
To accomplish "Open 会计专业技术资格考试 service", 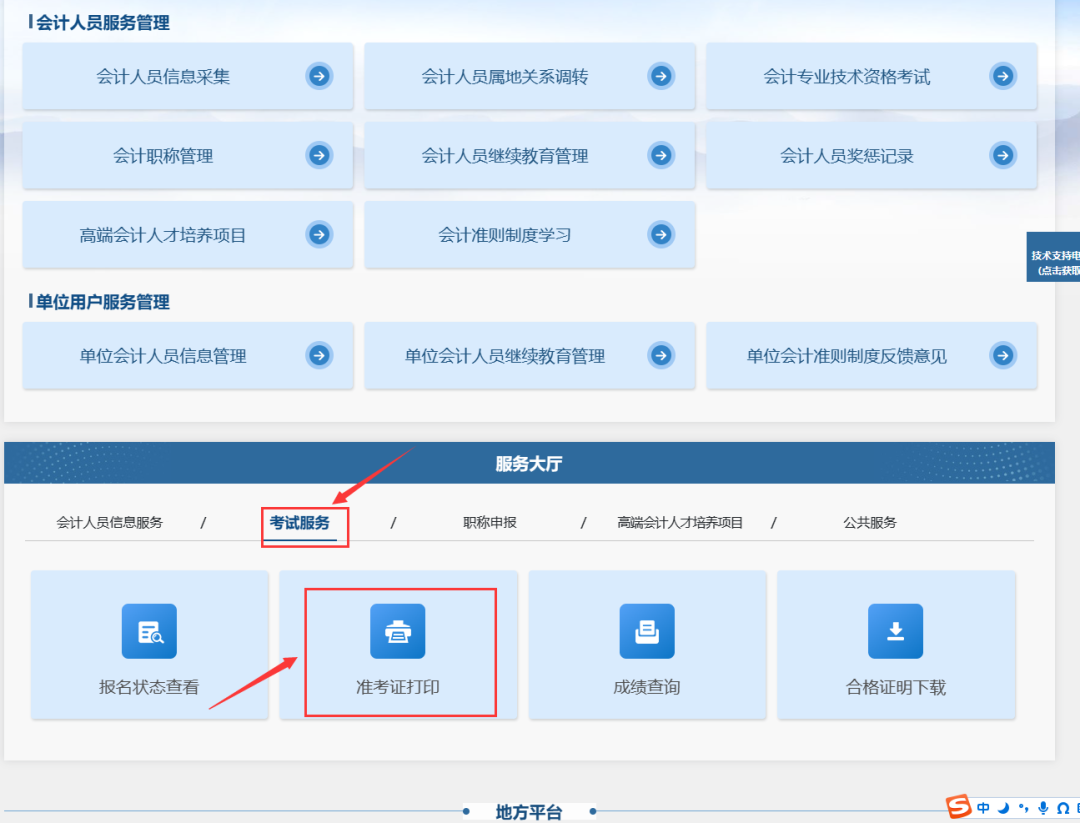I will click(x=871, y=76).
